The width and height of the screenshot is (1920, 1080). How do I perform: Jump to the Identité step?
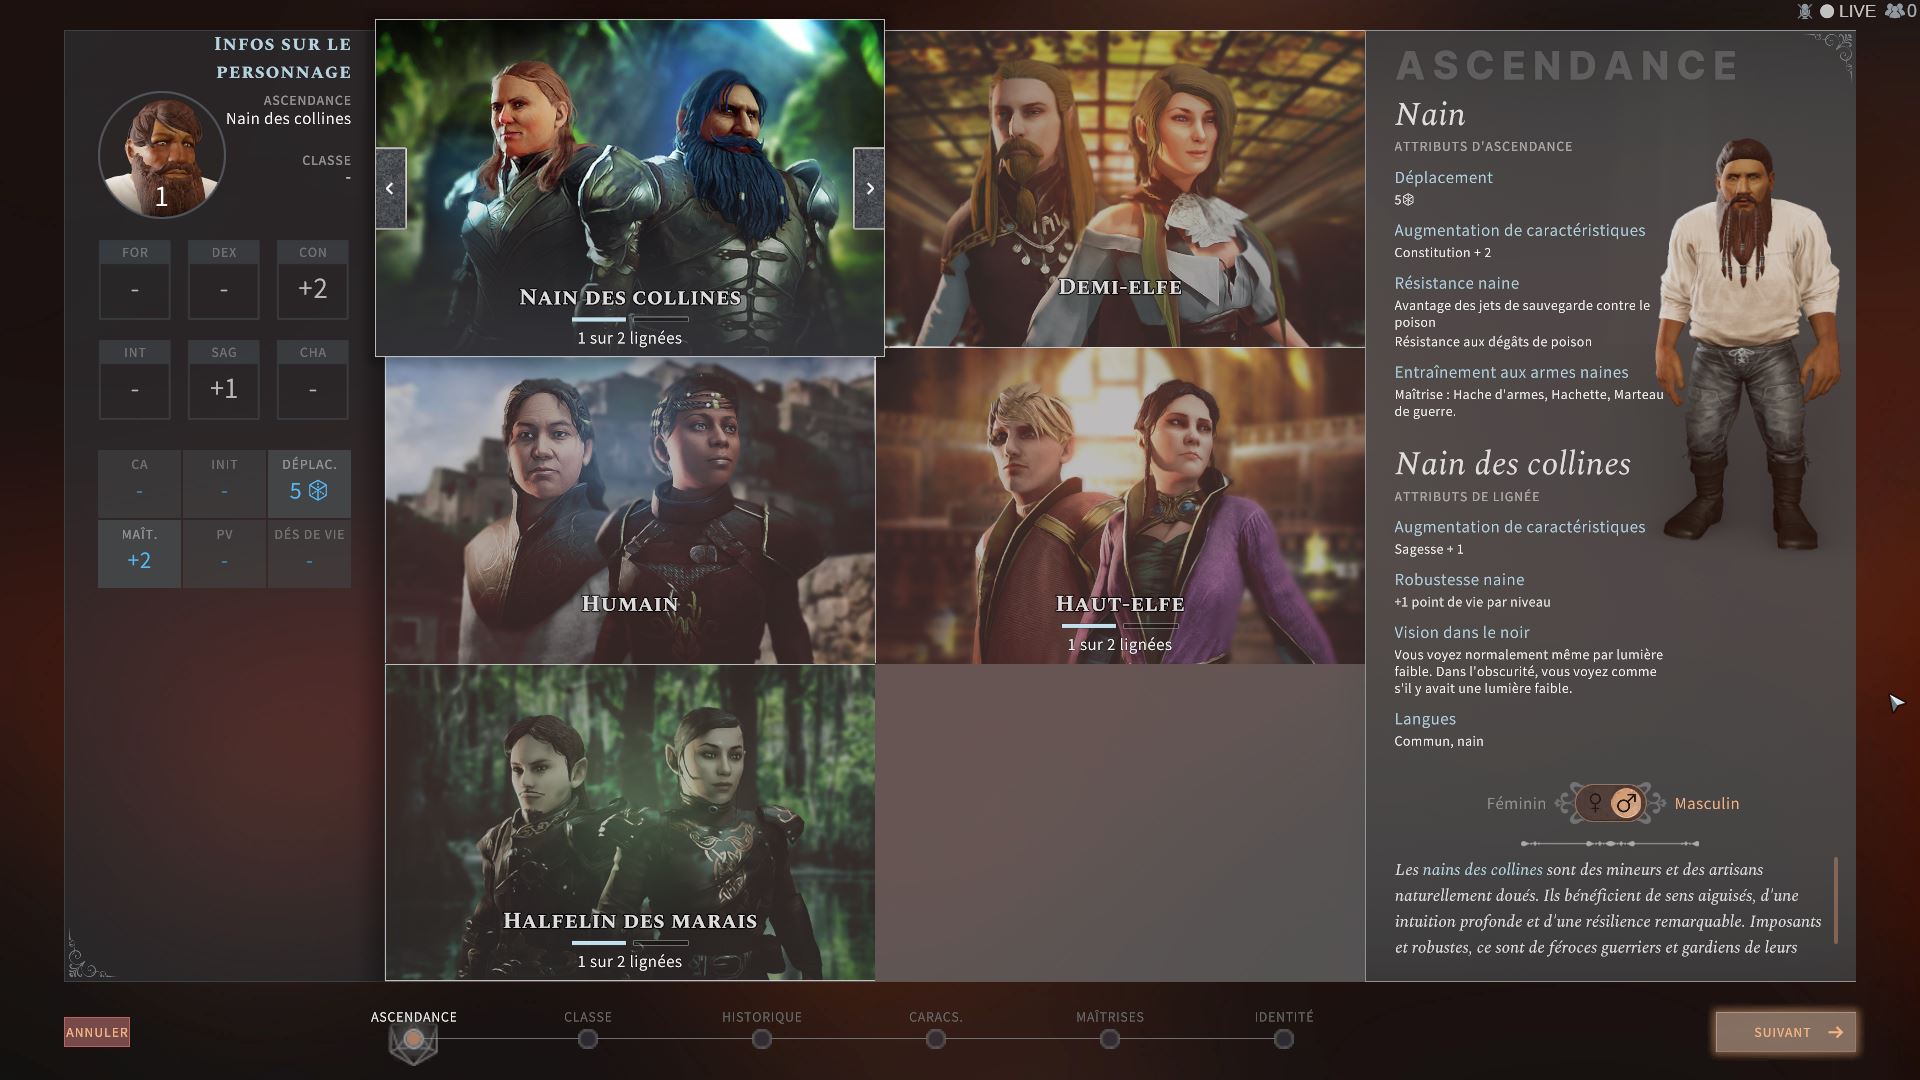point(1284,1039)
